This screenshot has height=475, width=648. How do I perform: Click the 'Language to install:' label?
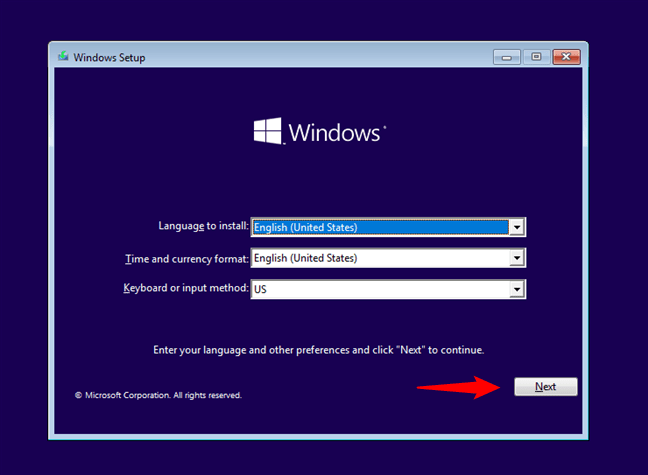tap(203, 226)
